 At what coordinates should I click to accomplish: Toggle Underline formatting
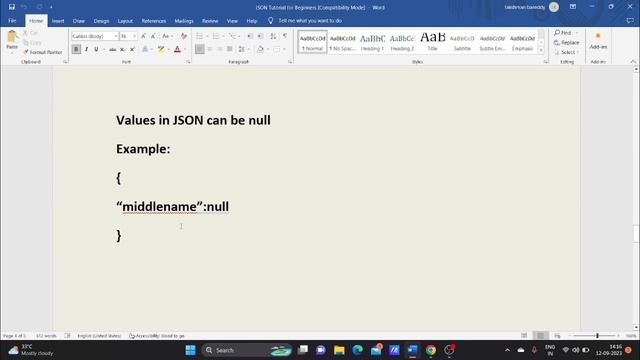96,49
